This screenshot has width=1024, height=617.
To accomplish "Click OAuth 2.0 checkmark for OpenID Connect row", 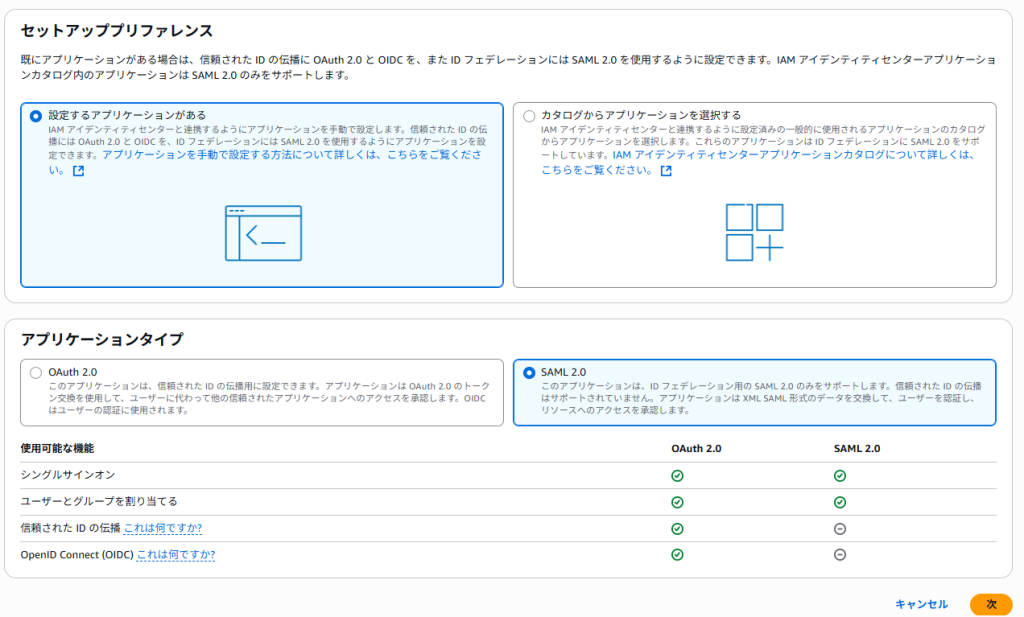I will pos(677,555).
